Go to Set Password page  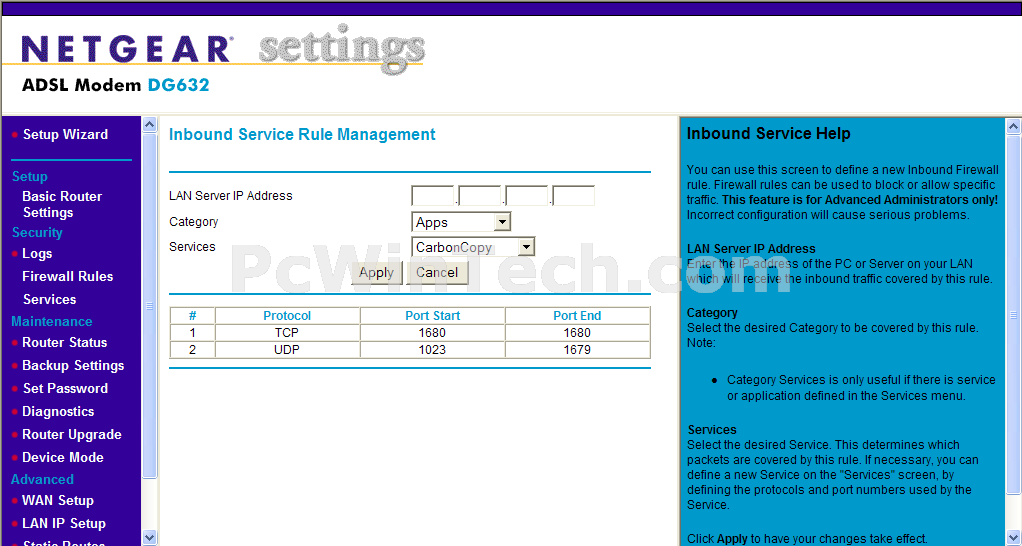coord(65,388)
